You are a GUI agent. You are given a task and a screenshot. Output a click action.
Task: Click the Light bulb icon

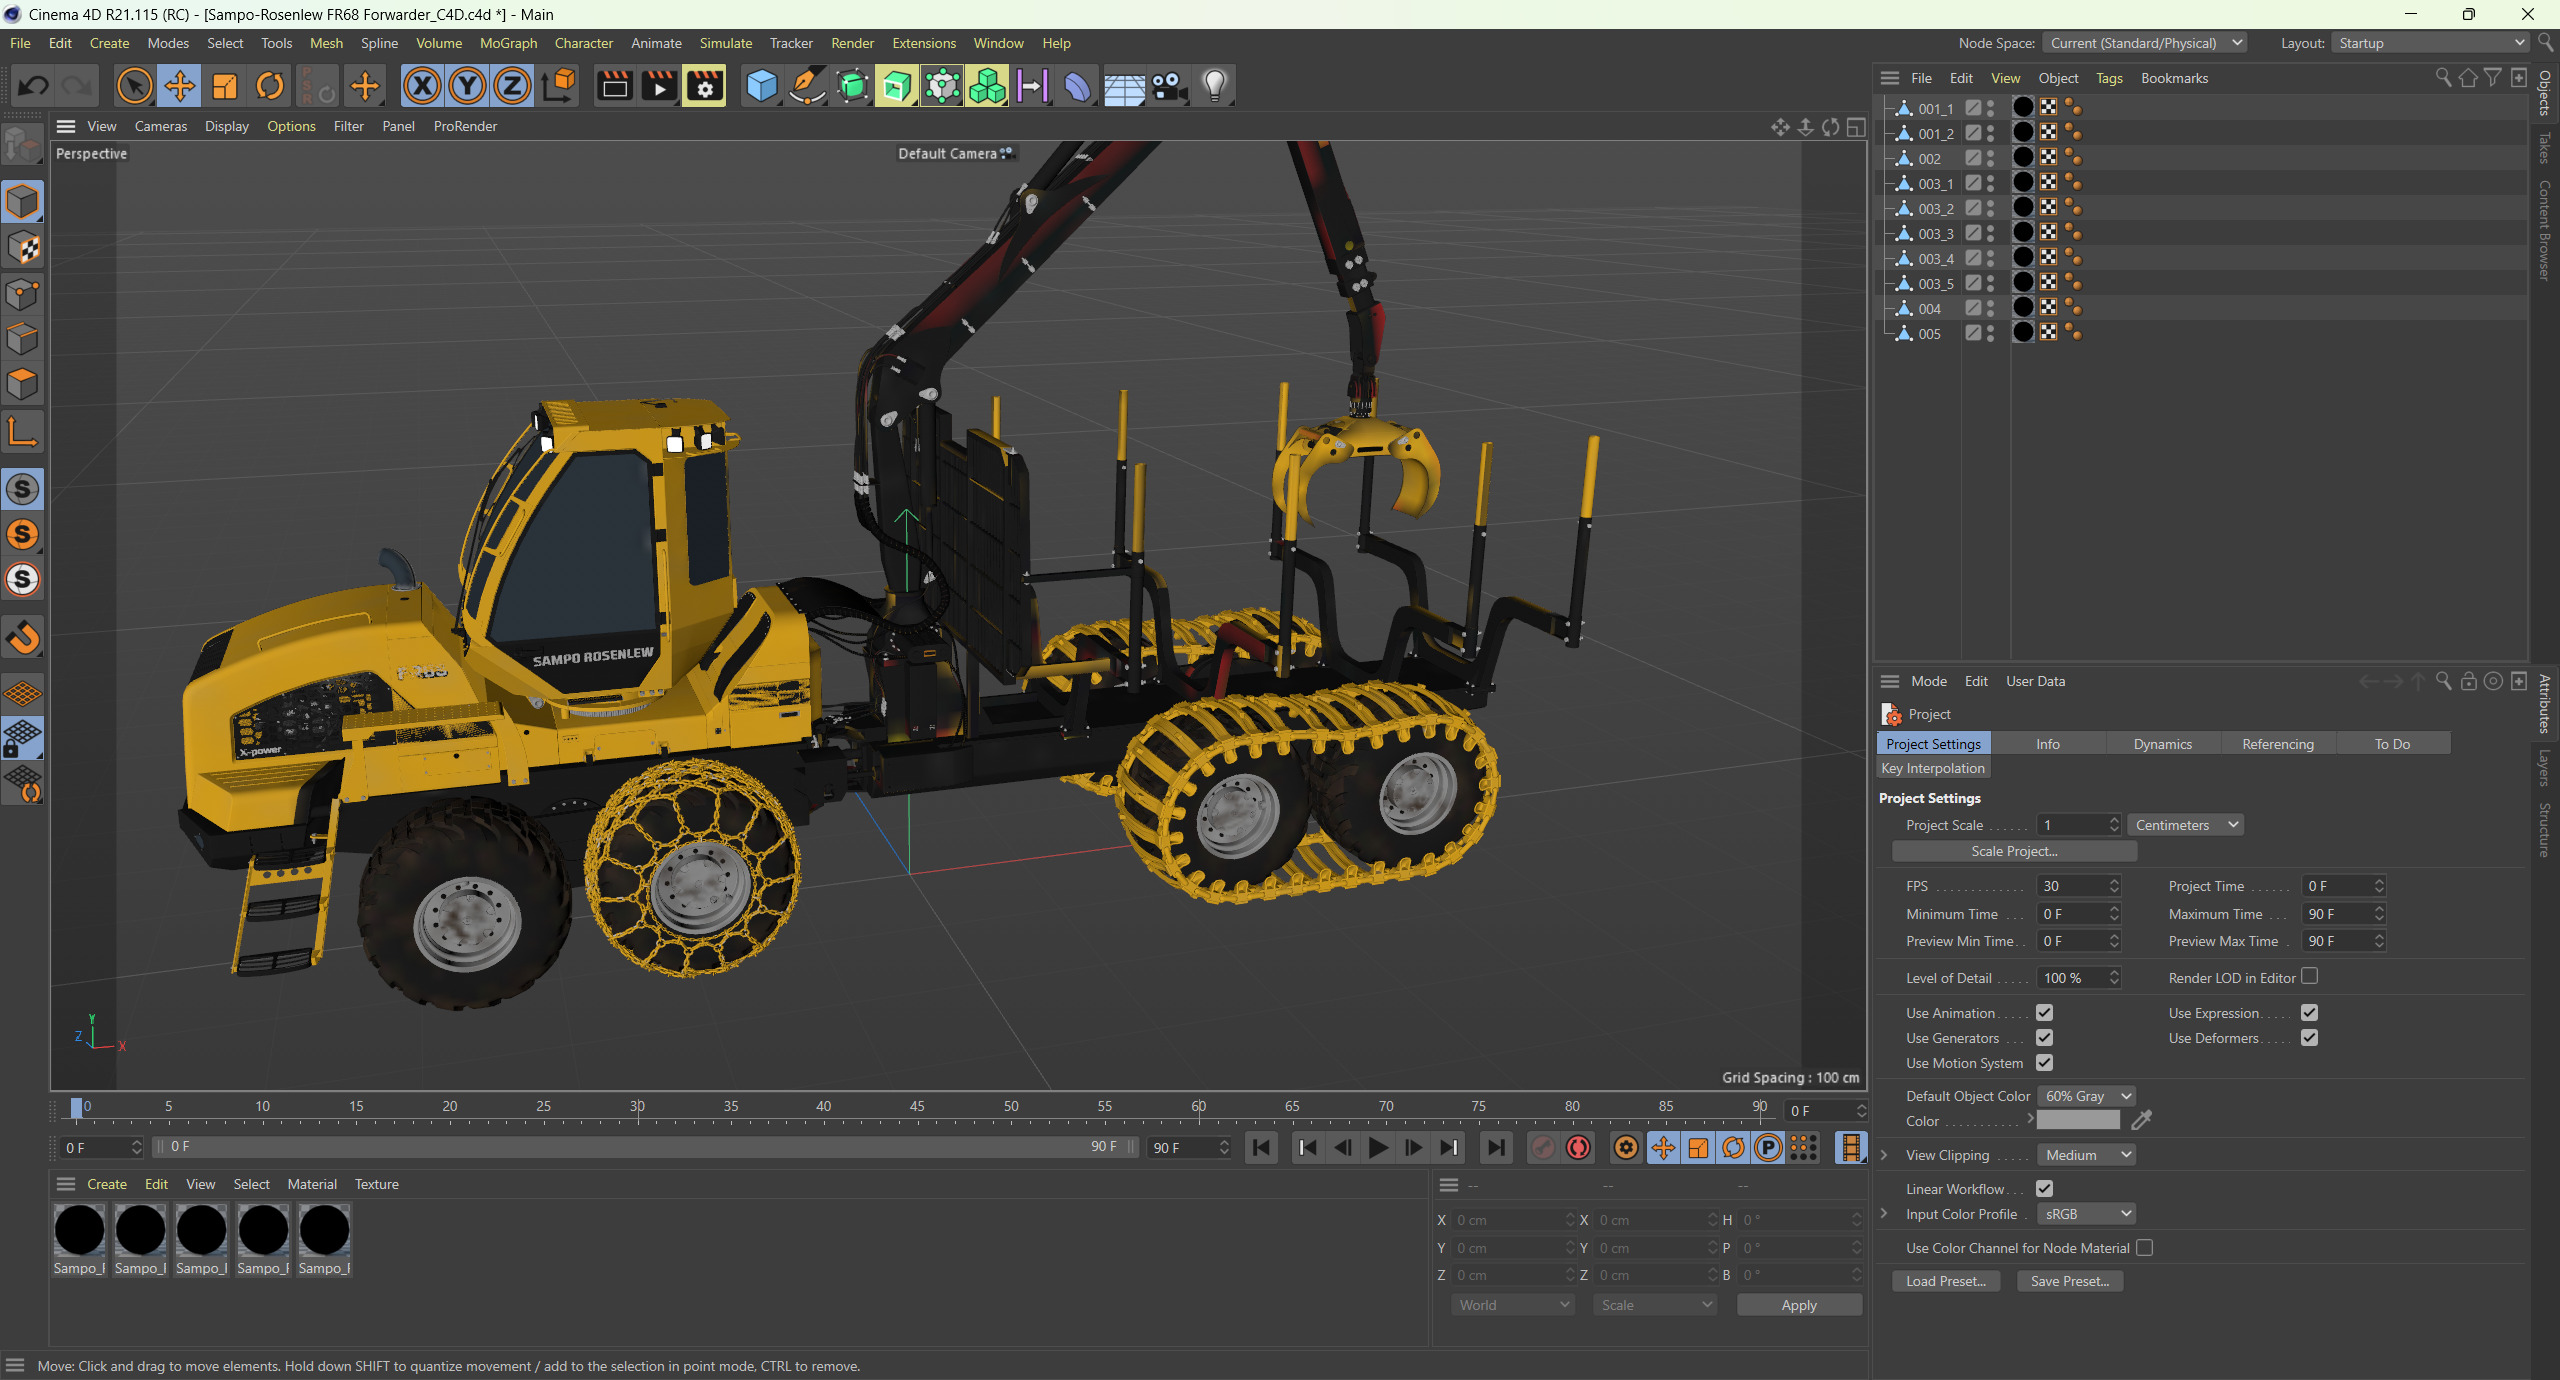pyautogui.click(x=1214, y=86)
